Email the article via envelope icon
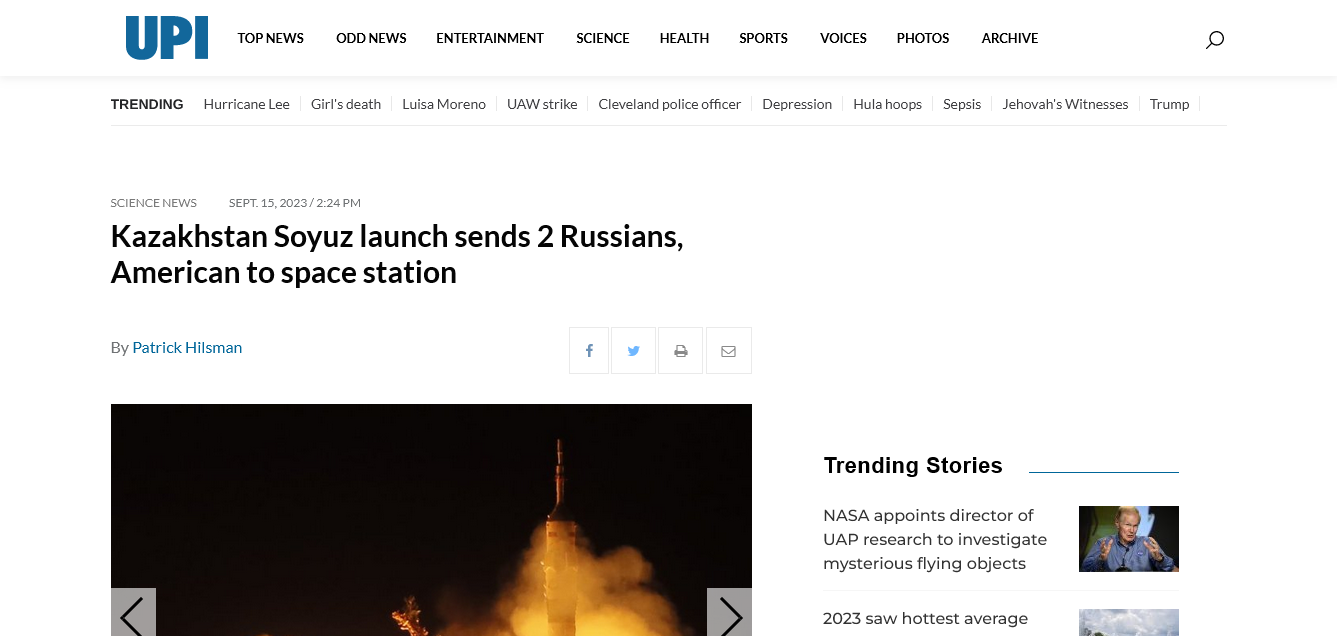Screen dimensions: 1337x636 pyautogui.click(x=728, y=351)
